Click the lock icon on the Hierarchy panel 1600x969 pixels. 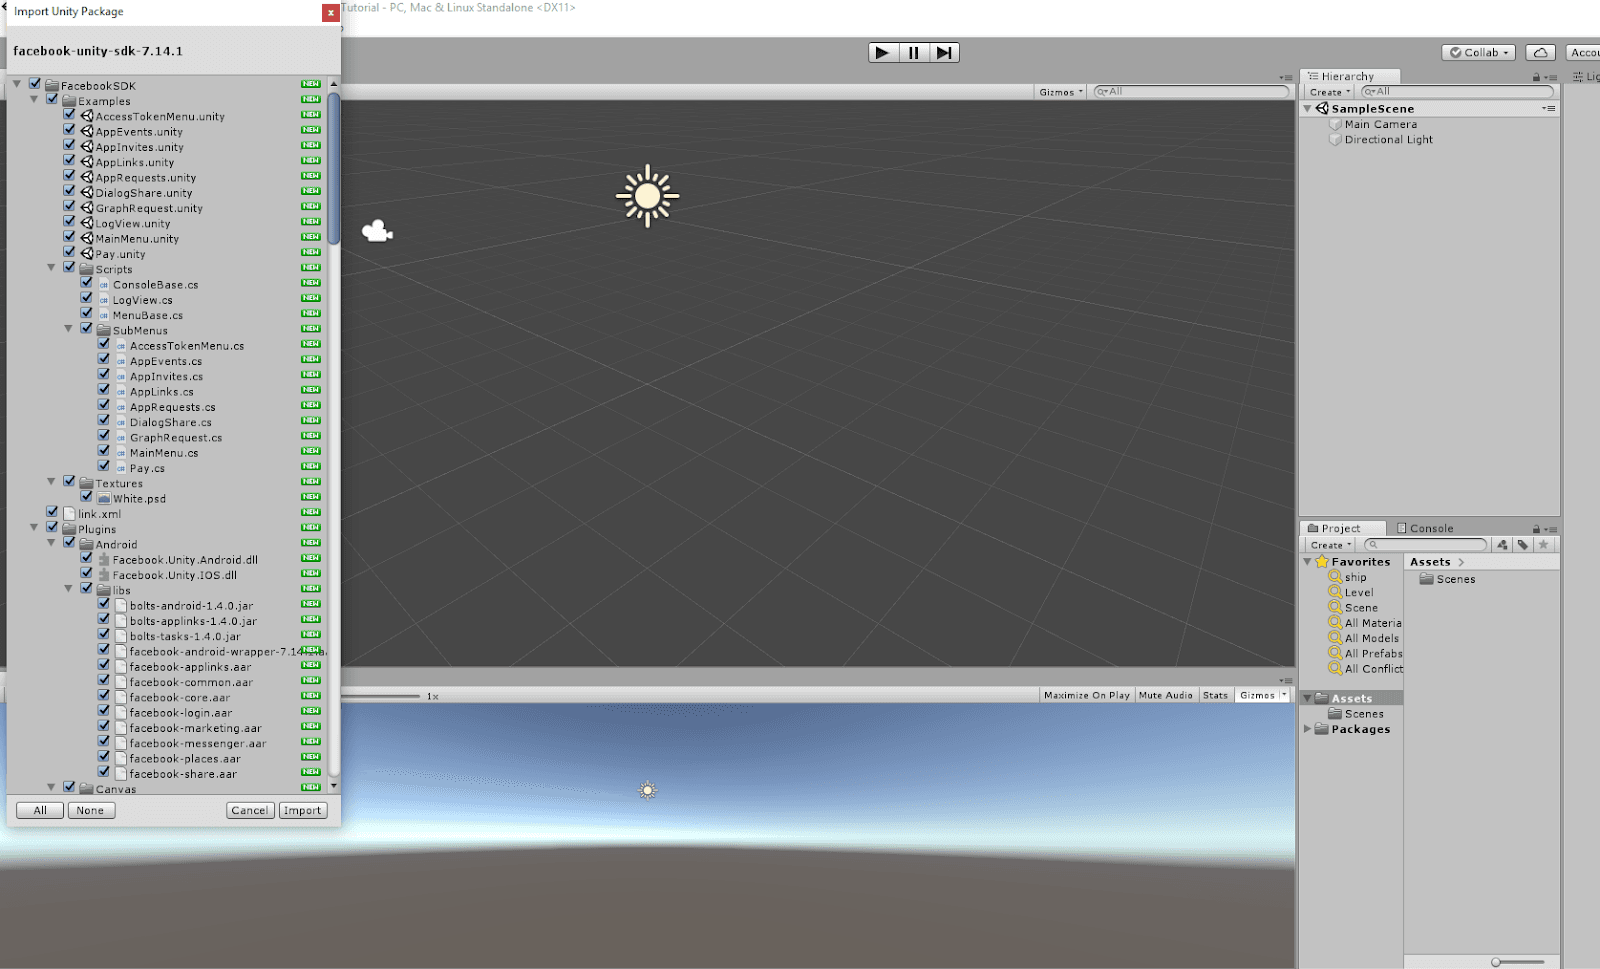(1536, 76)
